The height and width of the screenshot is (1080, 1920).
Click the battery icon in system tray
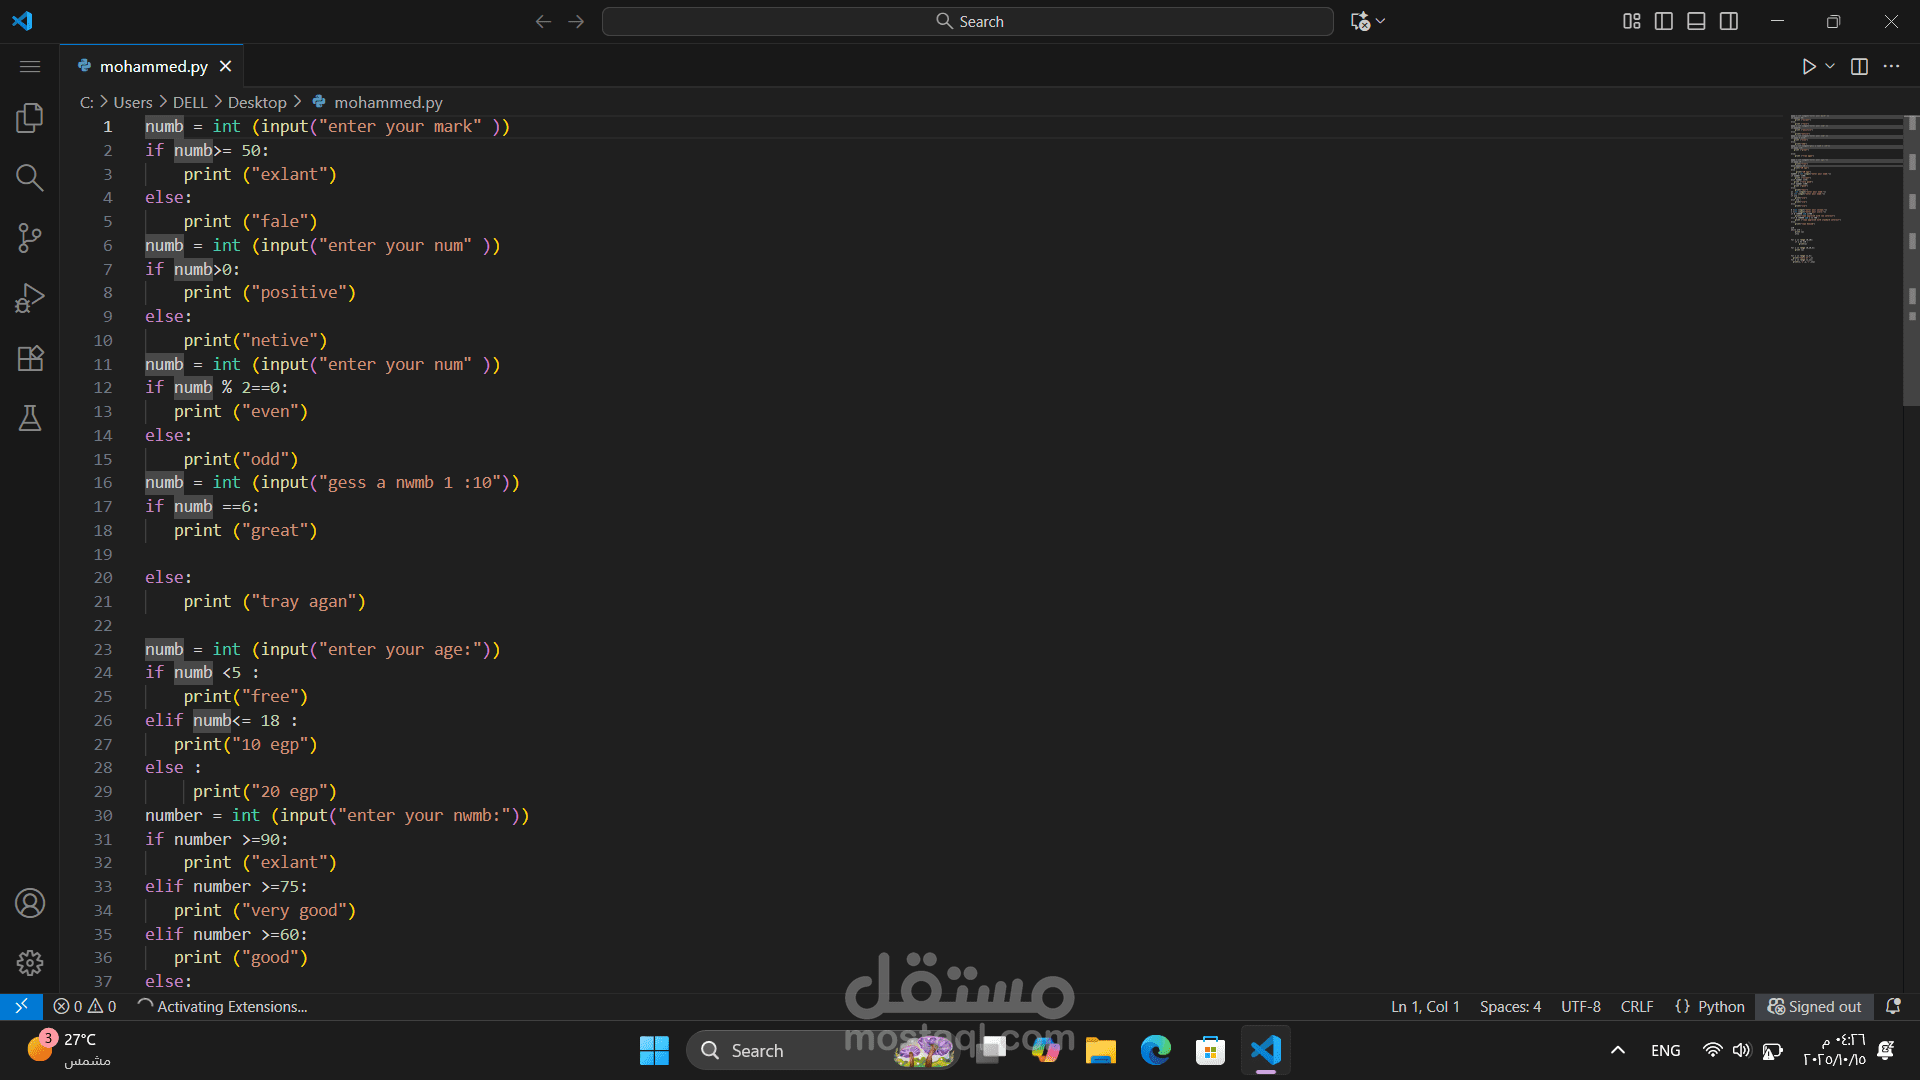(1773, 1050)
